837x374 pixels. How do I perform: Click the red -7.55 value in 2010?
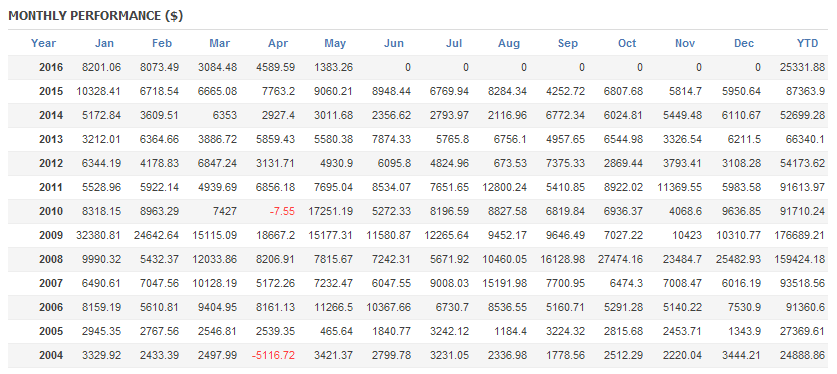281,212
